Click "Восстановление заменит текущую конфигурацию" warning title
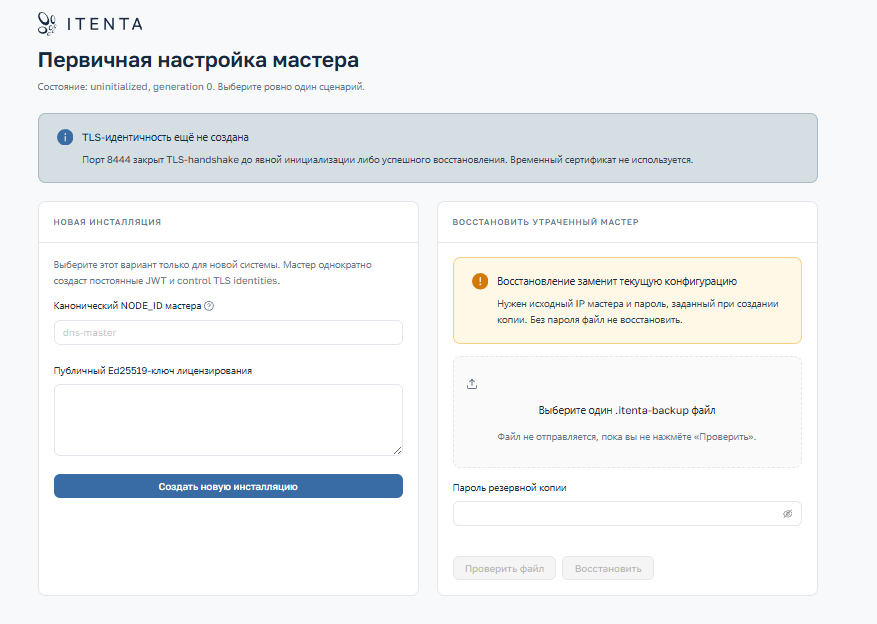The width and height of the screenshot is (877, 624). pyautogui.click(x=617, y=281)
